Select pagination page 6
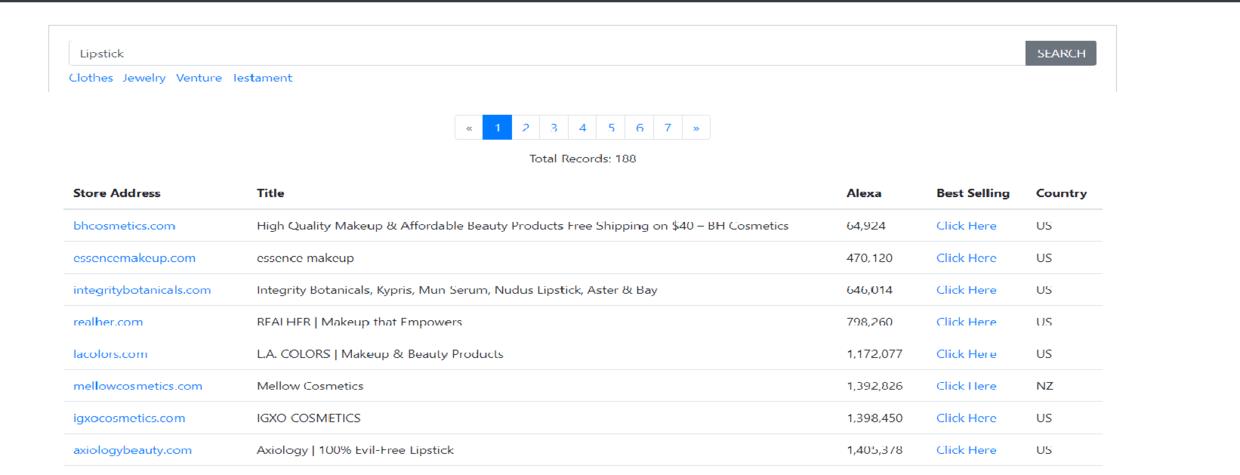This screenshot has height=475, width=1240. click(x=639, y=128)
